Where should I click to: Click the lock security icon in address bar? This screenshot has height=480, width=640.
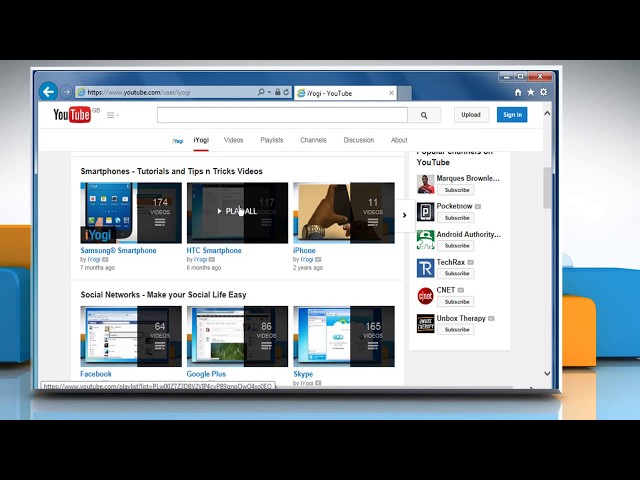pyautogui.click(x=278, y=92)
